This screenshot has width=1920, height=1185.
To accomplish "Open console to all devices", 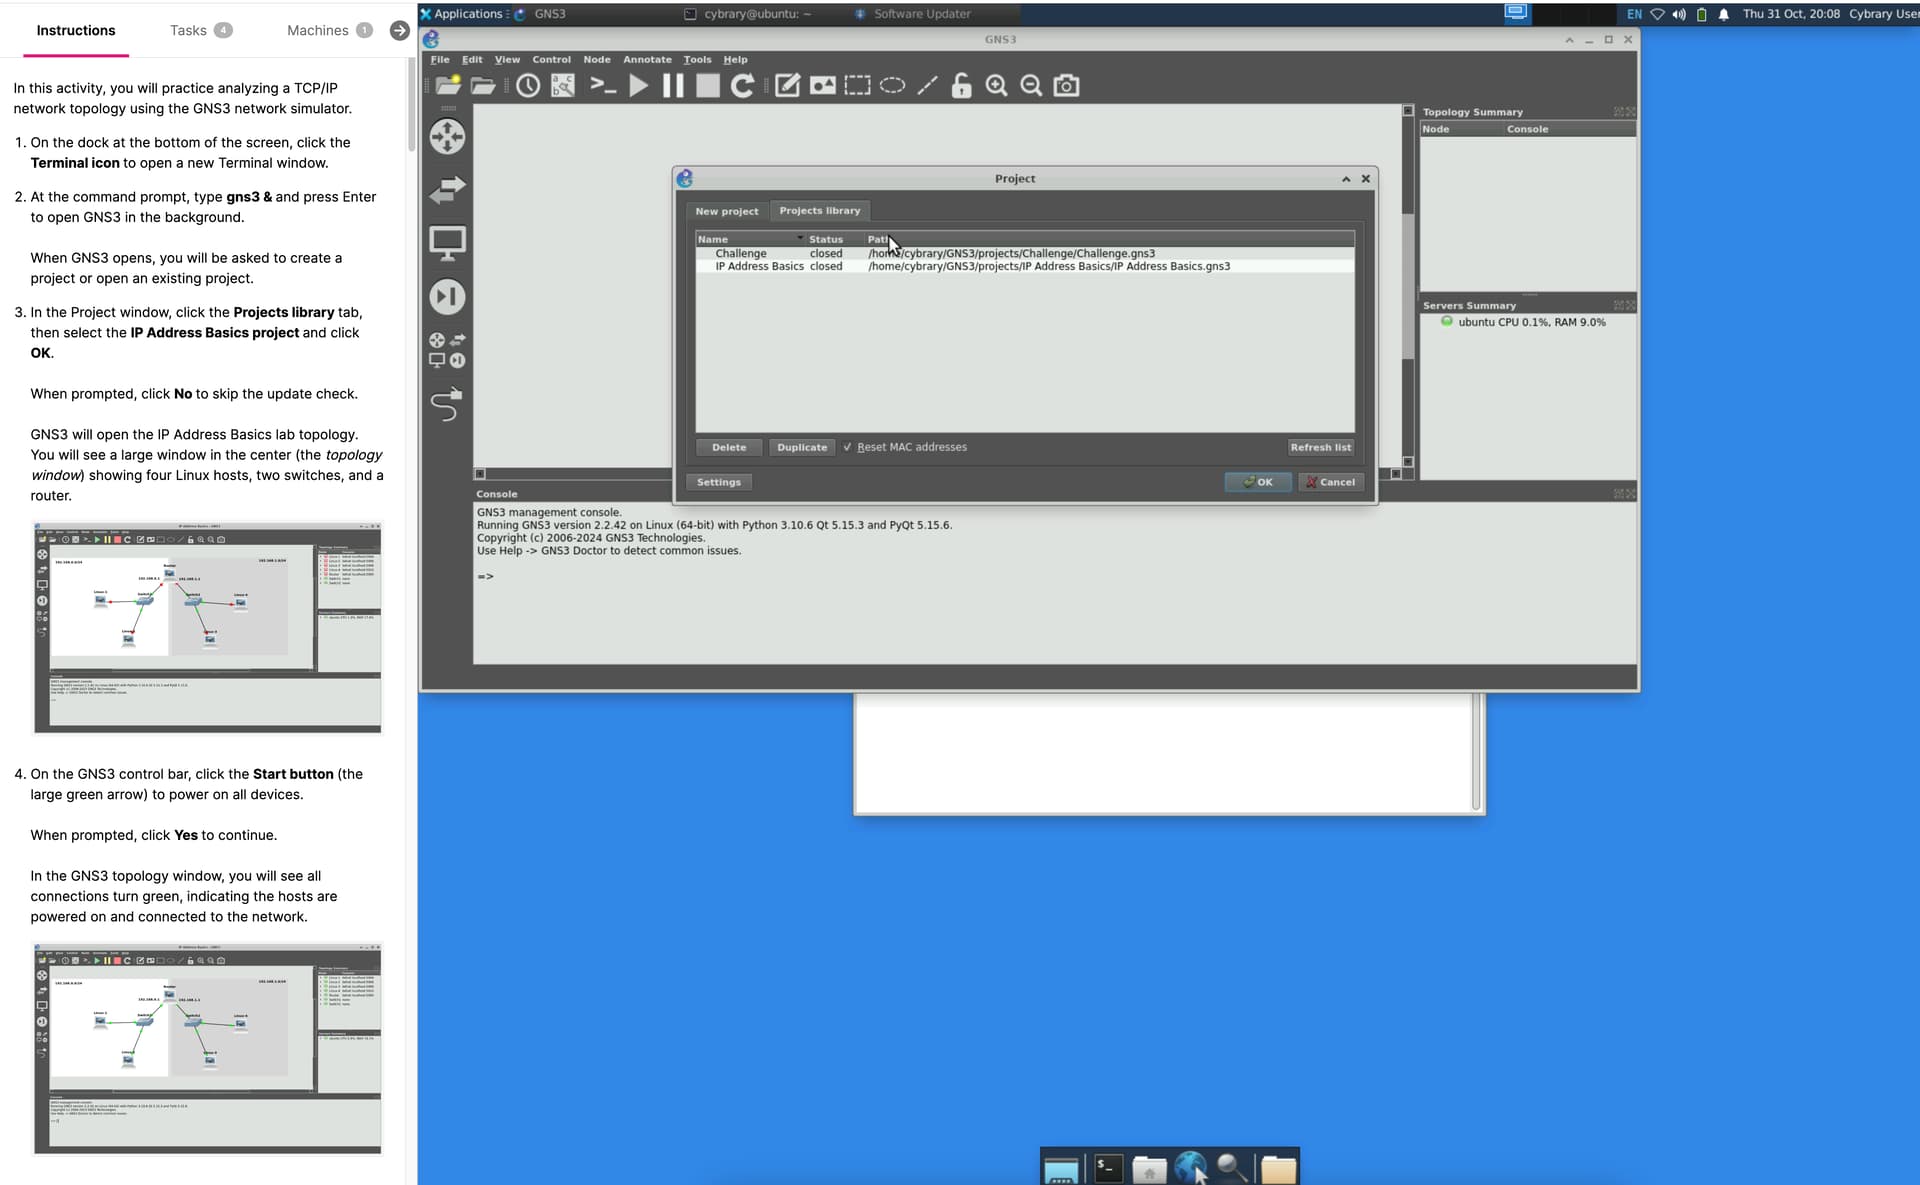I will (x=603, y=86).
